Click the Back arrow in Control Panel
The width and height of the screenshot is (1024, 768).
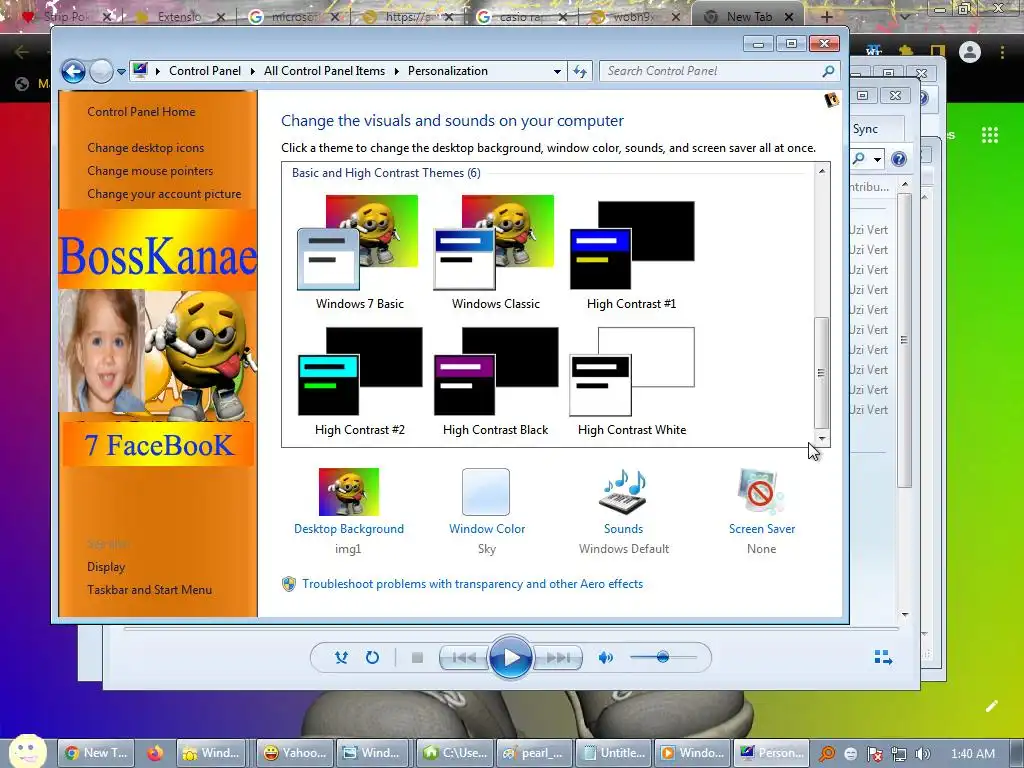point(73,71)
